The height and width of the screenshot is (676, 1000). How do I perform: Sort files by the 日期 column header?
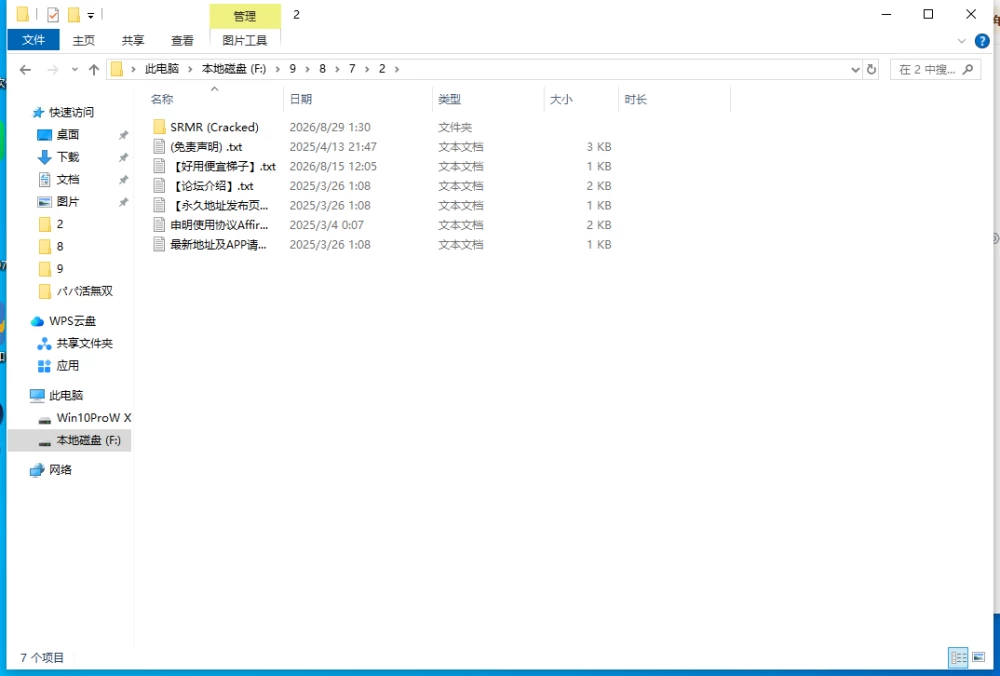301,99
